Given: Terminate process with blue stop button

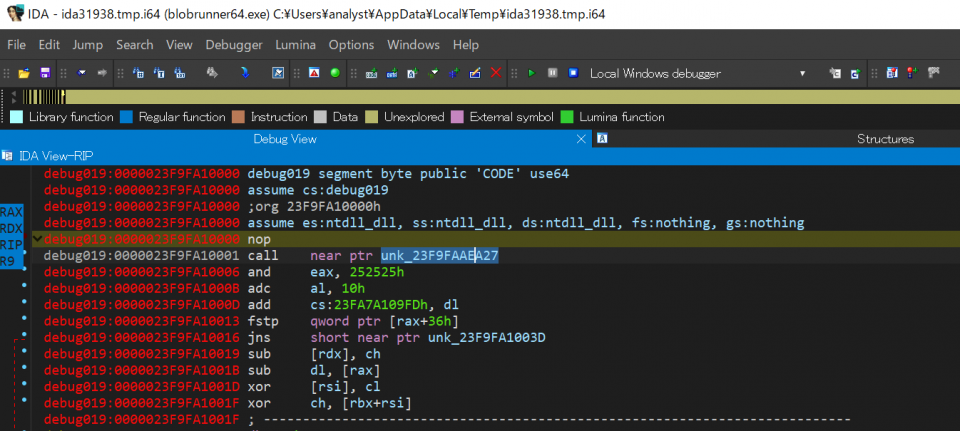Looking at the screenshot, I should click(573, 73).
